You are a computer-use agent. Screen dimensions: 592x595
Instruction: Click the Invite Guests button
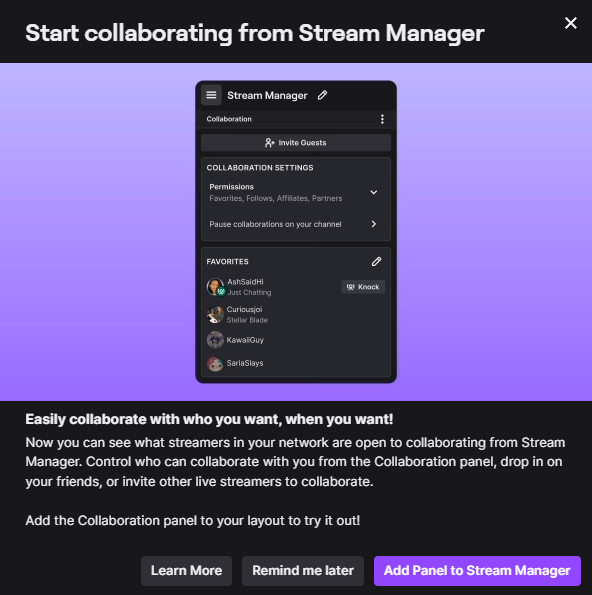pos(296,143)
